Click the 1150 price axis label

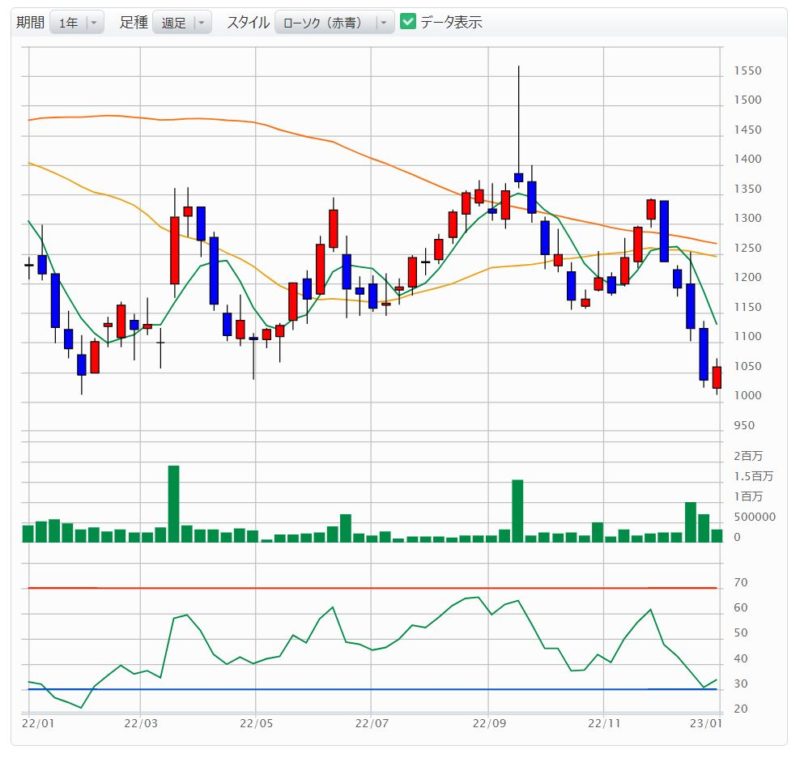pyautogui.click(x=747, y=308)
